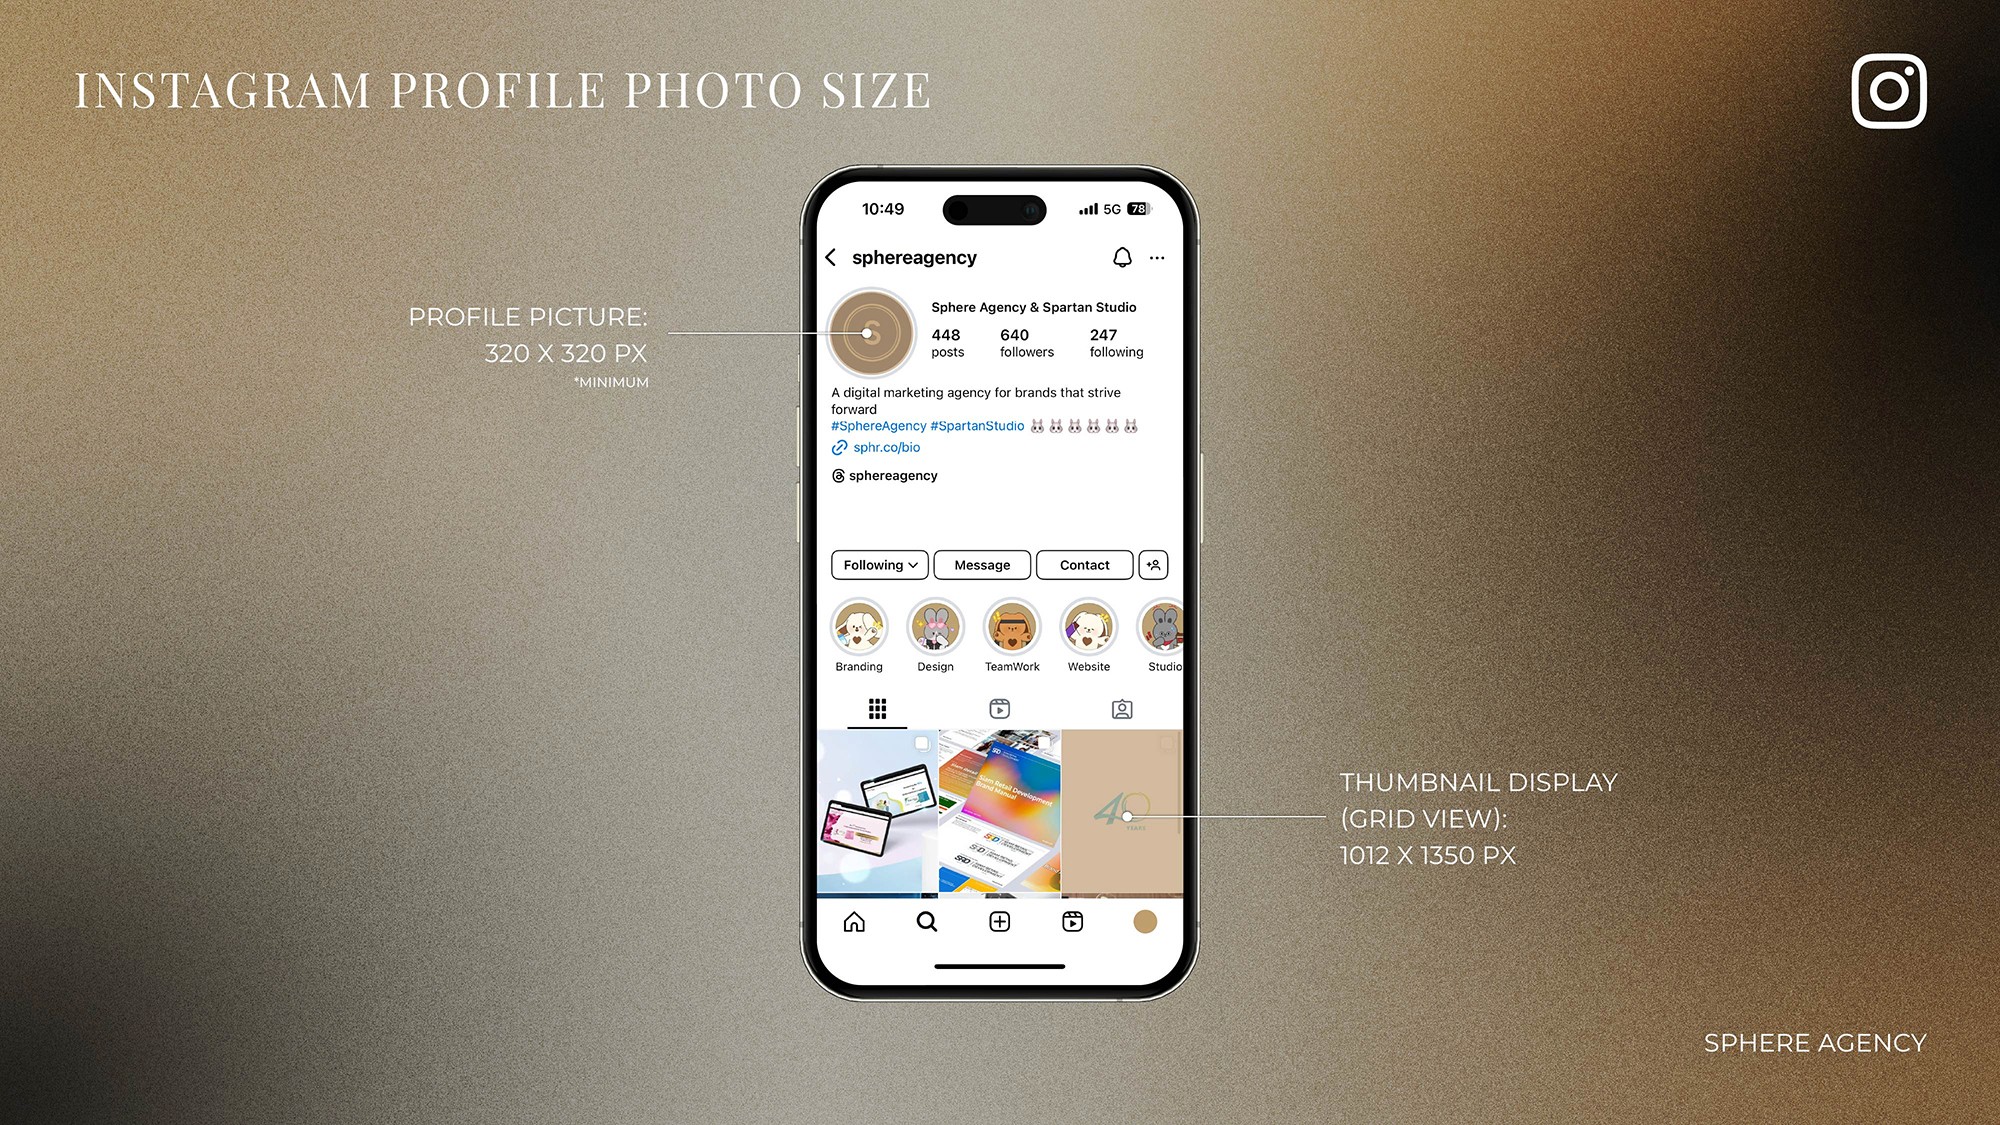
Task: Toggle add person/follow suggestion icon
Action: (x=1154, y=565)
